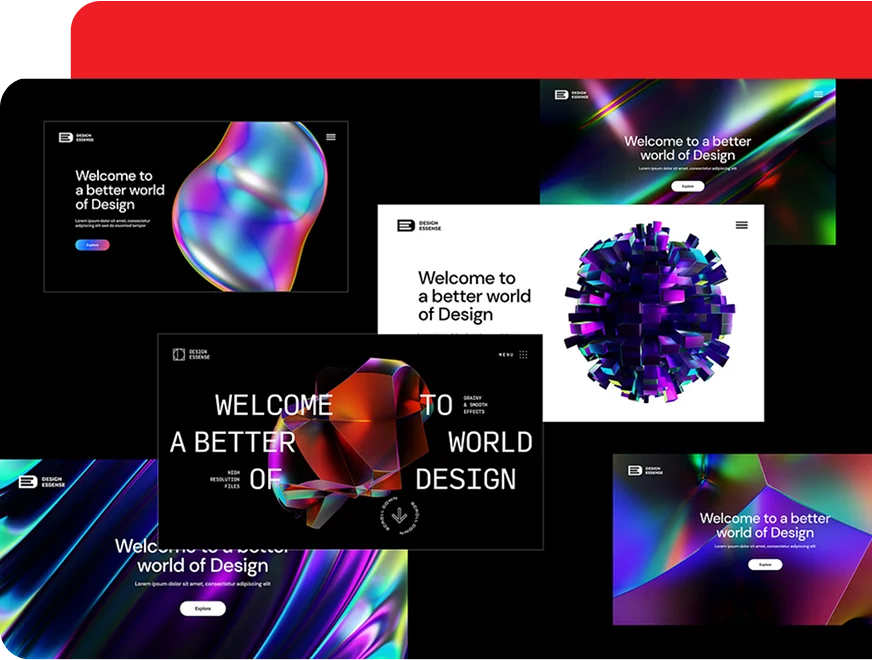Click the white Explore button on the rainbow streak mockup

687,186
